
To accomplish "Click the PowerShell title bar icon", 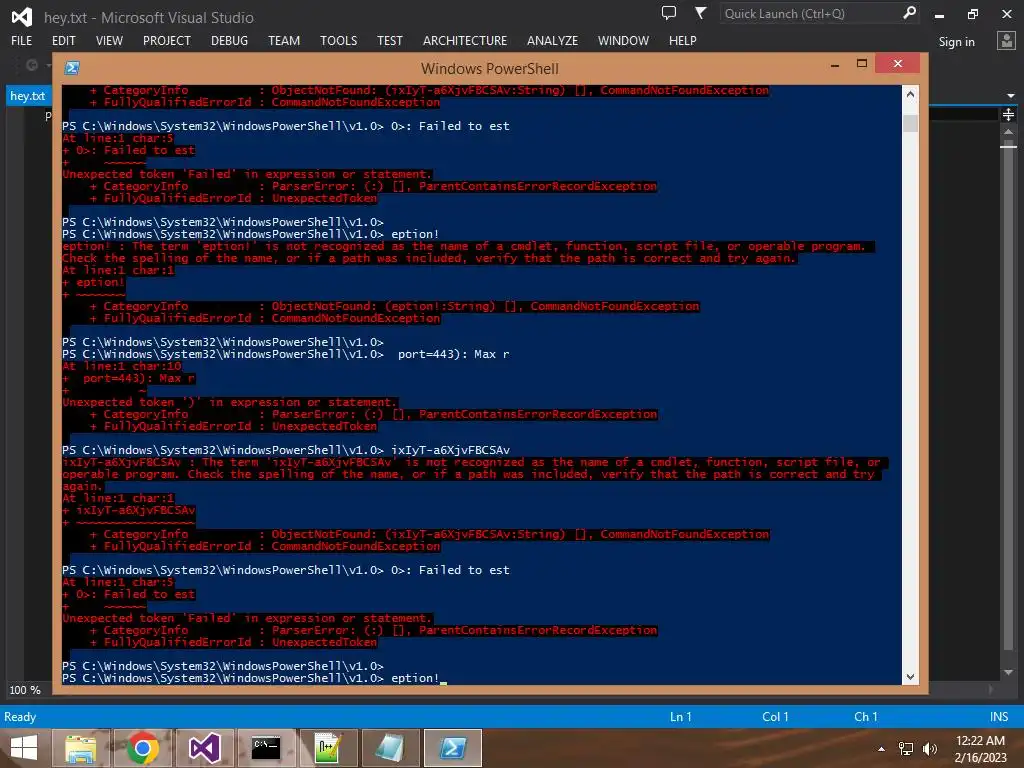I will click(72, 68).
